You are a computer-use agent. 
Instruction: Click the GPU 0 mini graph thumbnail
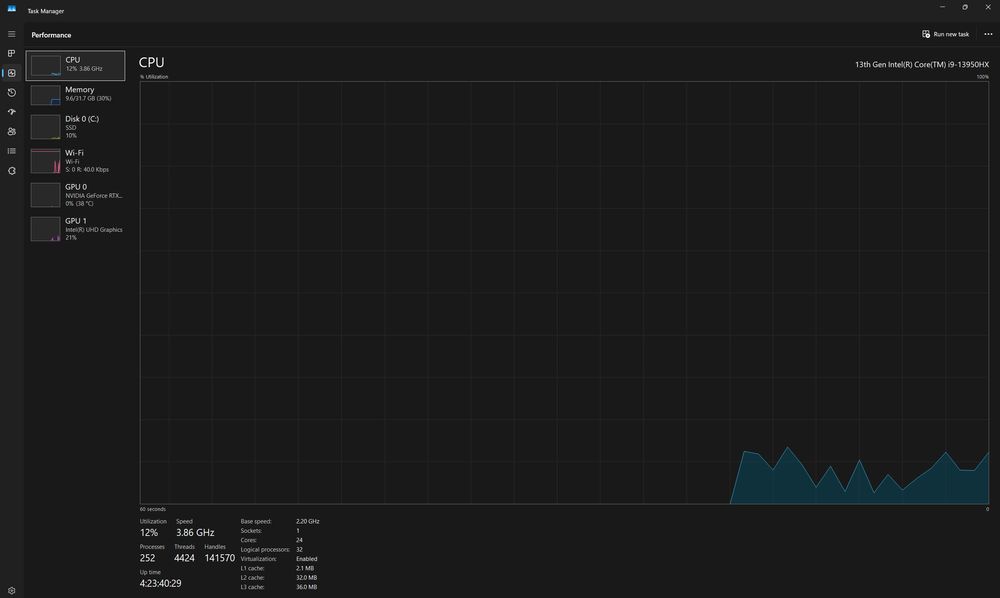tap(45, 195)
